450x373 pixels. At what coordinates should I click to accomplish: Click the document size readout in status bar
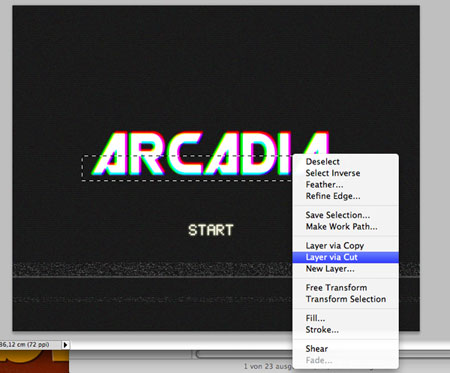tap(25, 344)
